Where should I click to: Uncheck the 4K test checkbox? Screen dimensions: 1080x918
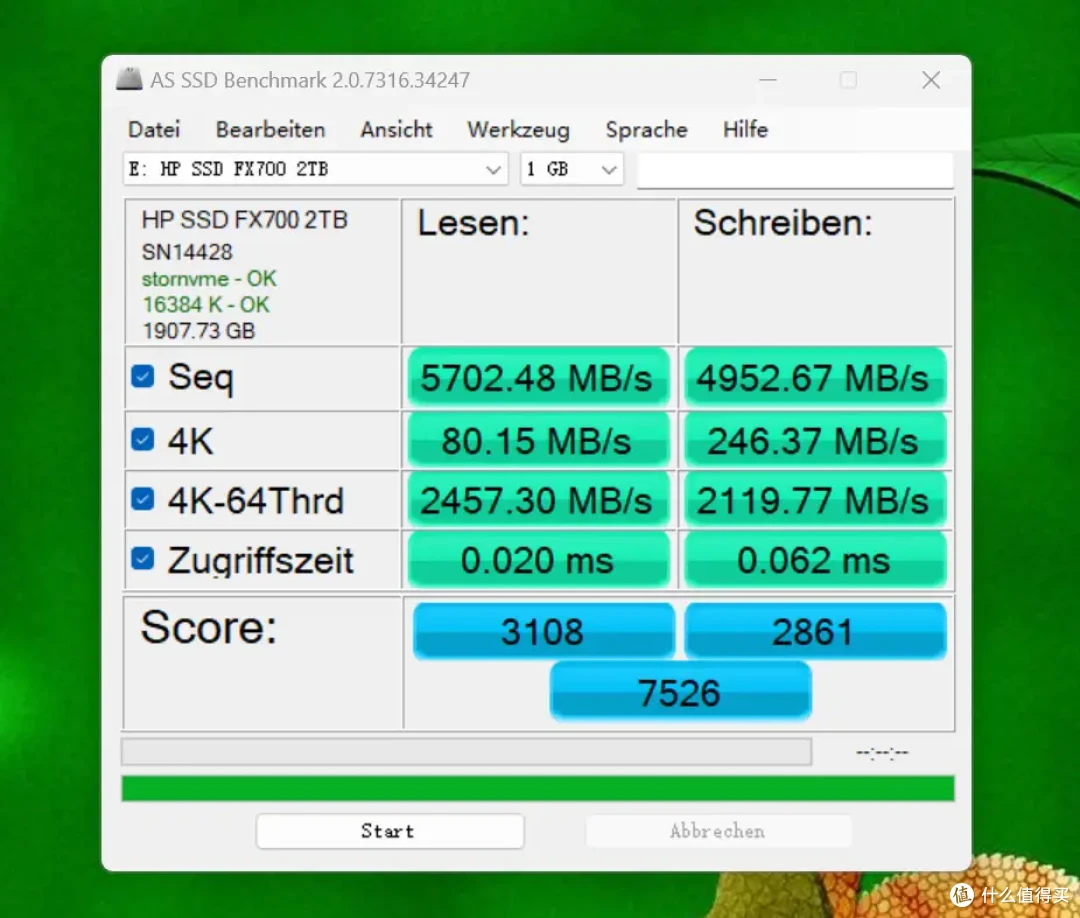pyautogui.click(x=143, y=439)
